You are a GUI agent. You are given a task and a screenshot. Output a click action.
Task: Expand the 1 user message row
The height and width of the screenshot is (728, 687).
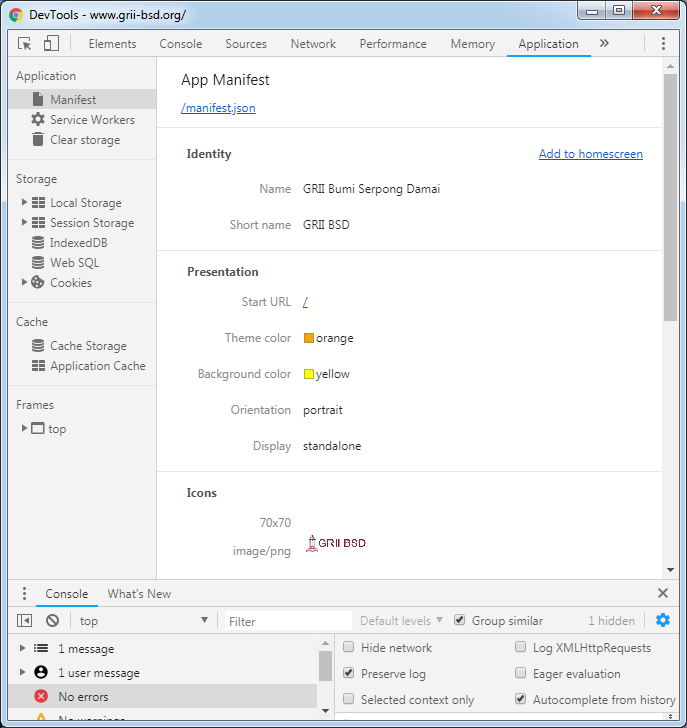[x=22, y=672]
